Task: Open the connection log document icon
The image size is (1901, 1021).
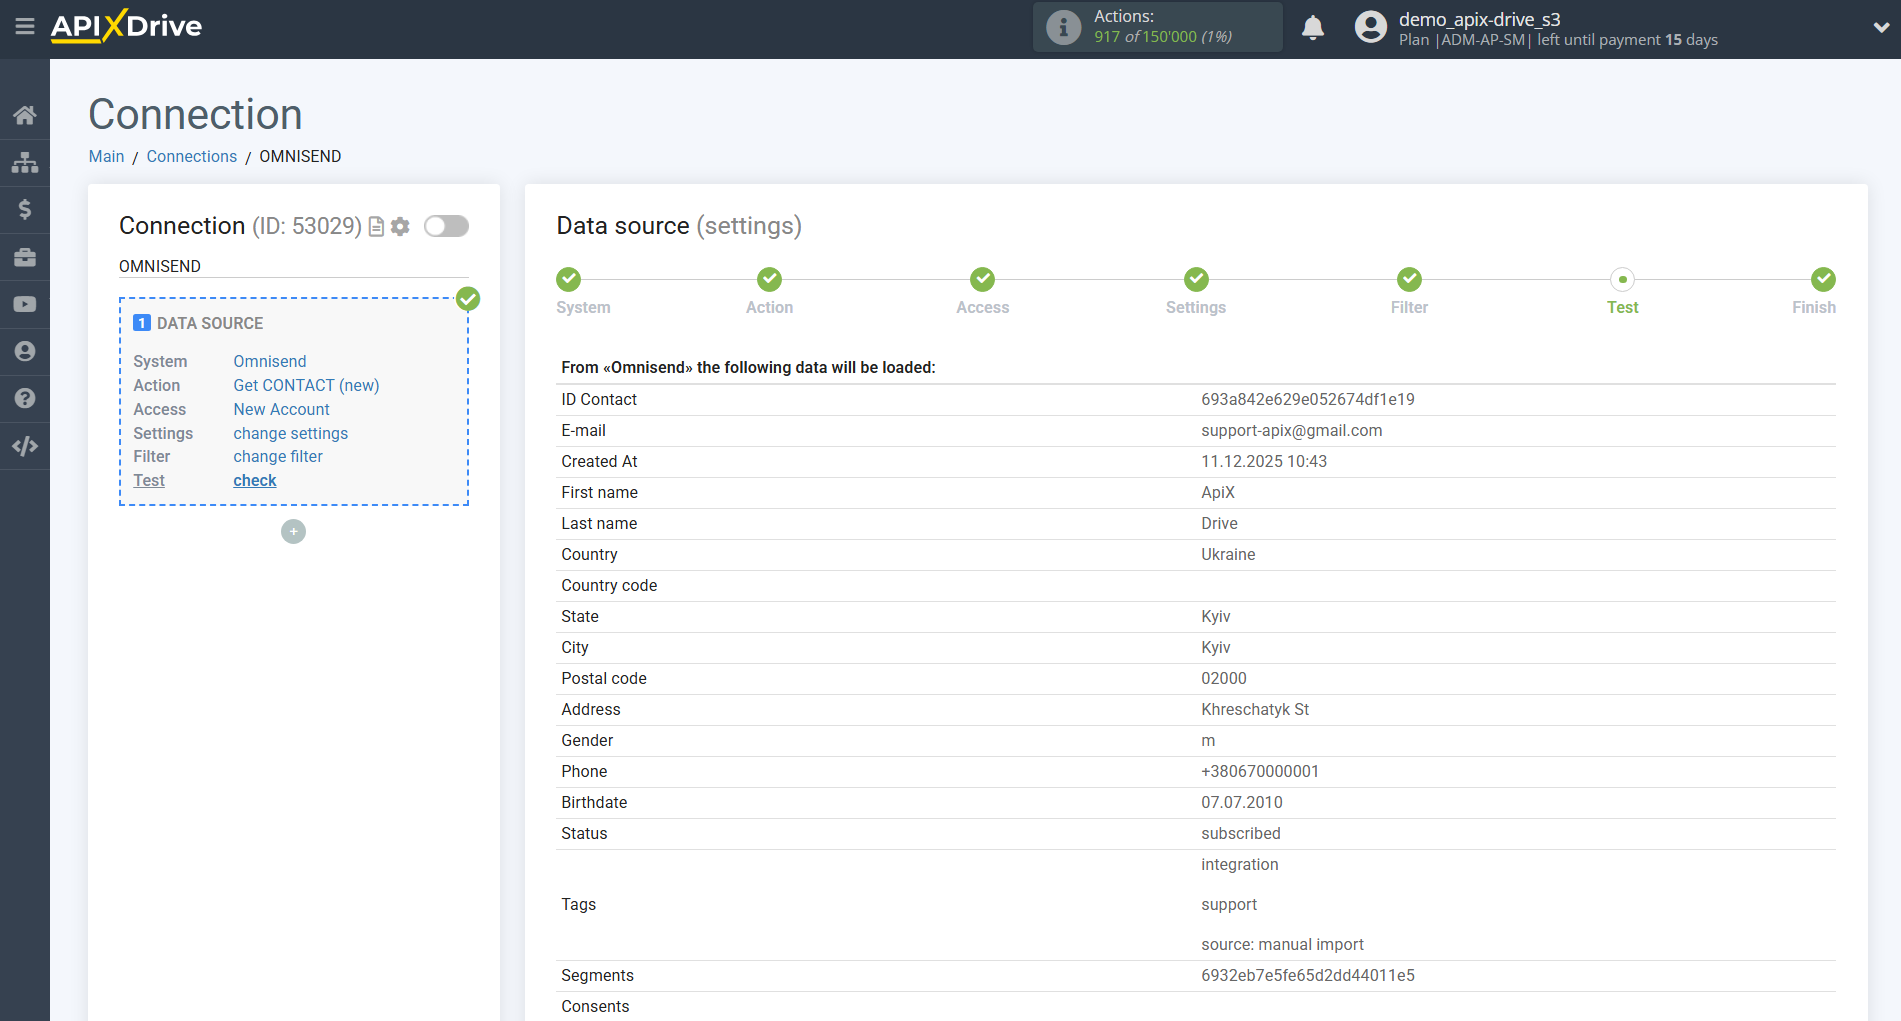Action: pyautogui.click(x=375, y=227)
